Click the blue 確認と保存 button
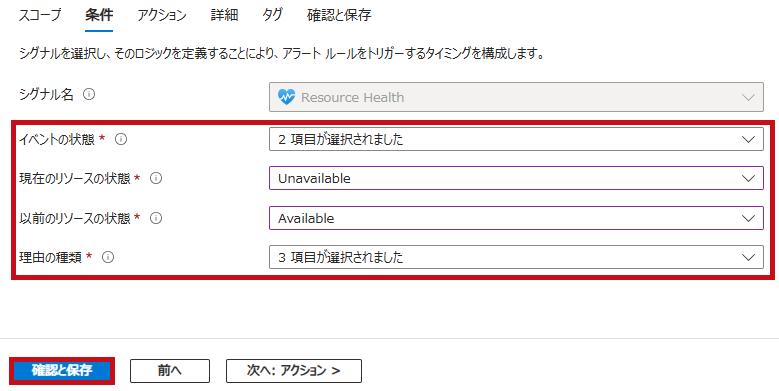The height and width of the screenshot is (391, 779). click(62, 371)
